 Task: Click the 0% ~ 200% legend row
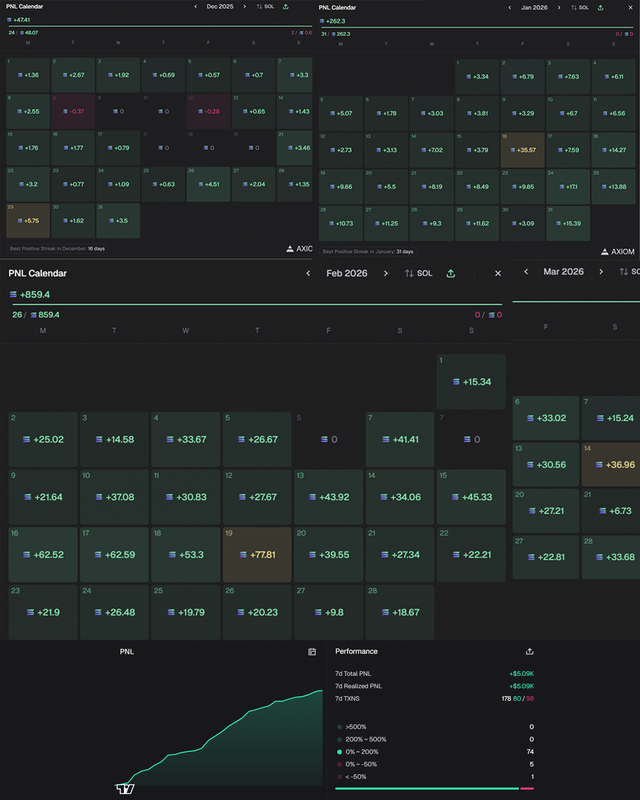pos(435,752)
